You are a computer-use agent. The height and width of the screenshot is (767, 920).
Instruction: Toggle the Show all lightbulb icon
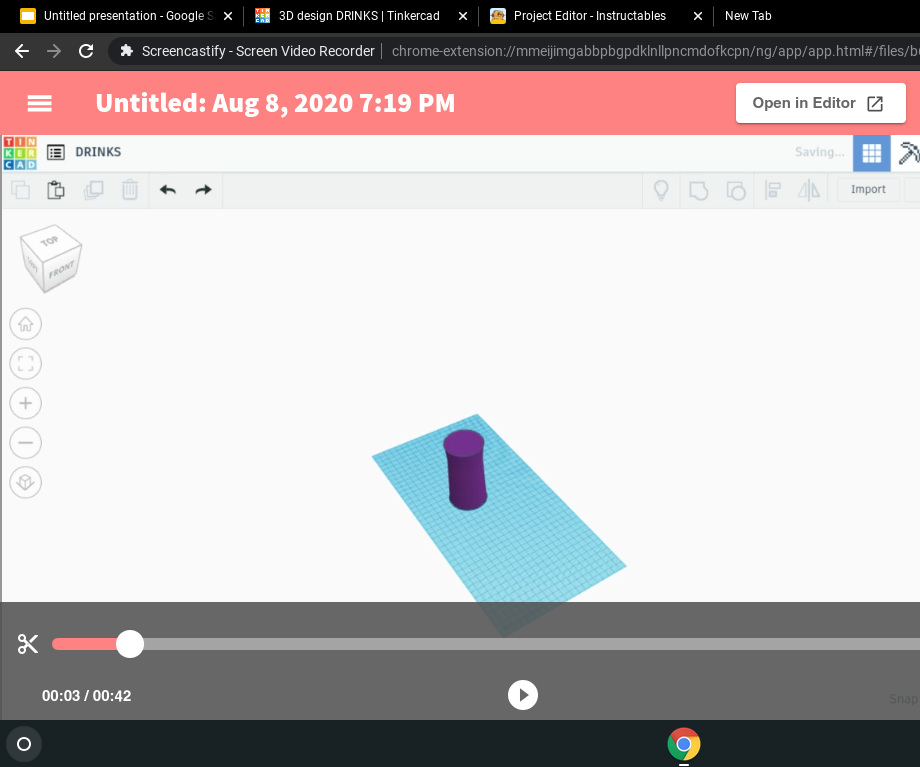point(661,190)
